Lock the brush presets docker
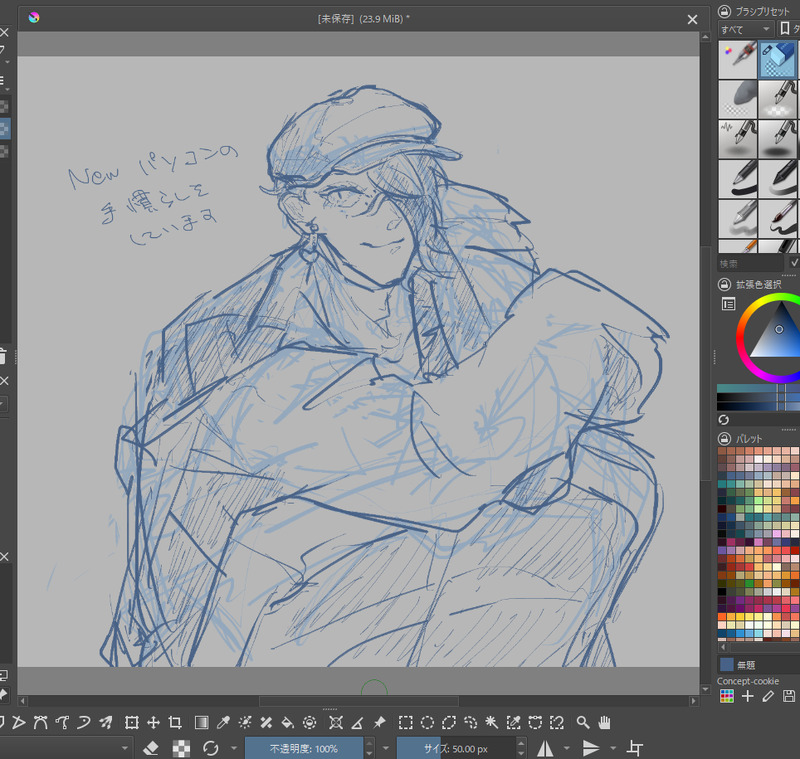800x759 pixels. (724, 11)
